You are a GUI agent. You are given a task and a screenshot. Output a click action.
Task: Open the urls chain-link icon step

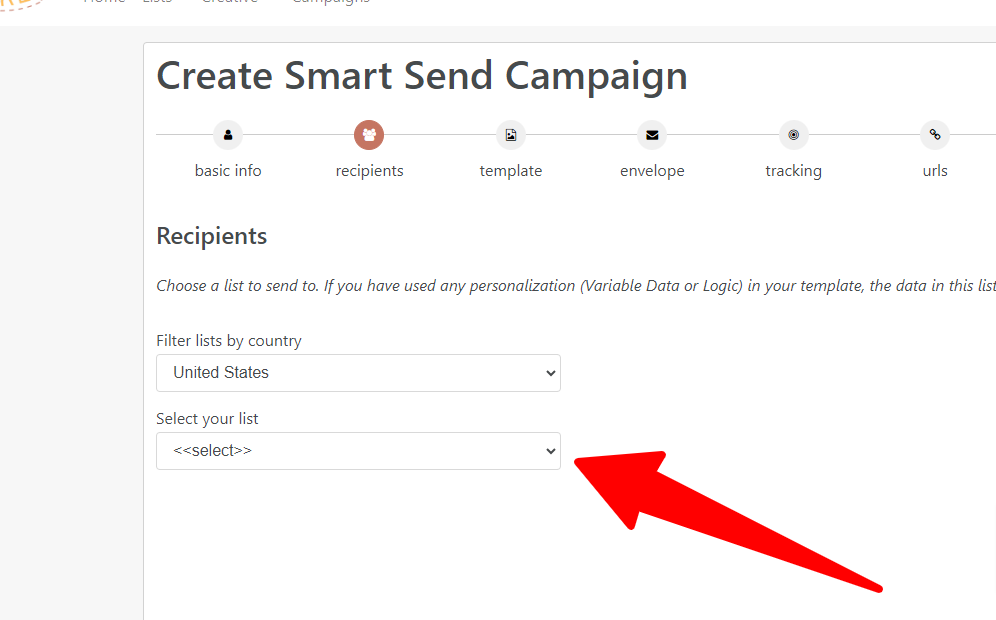(935, 135)
